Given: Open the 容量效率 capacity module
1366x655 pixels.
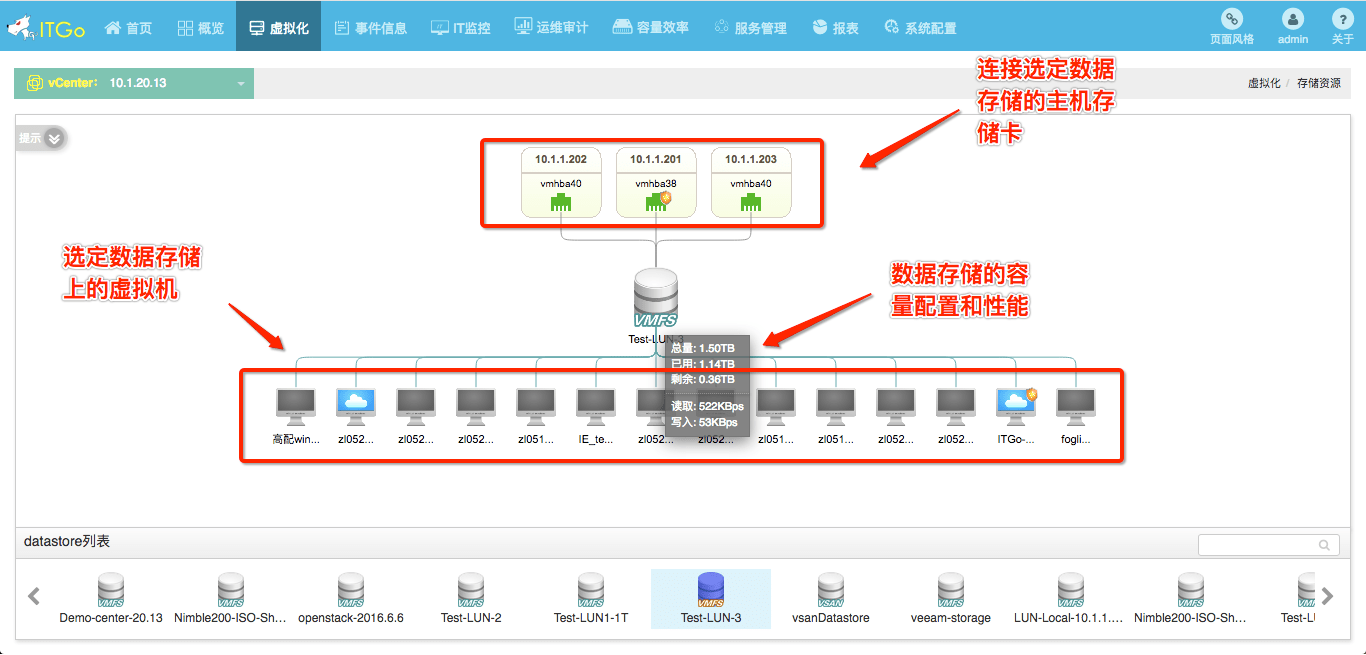Looking at the screenshot, I should tap(650, 27).
